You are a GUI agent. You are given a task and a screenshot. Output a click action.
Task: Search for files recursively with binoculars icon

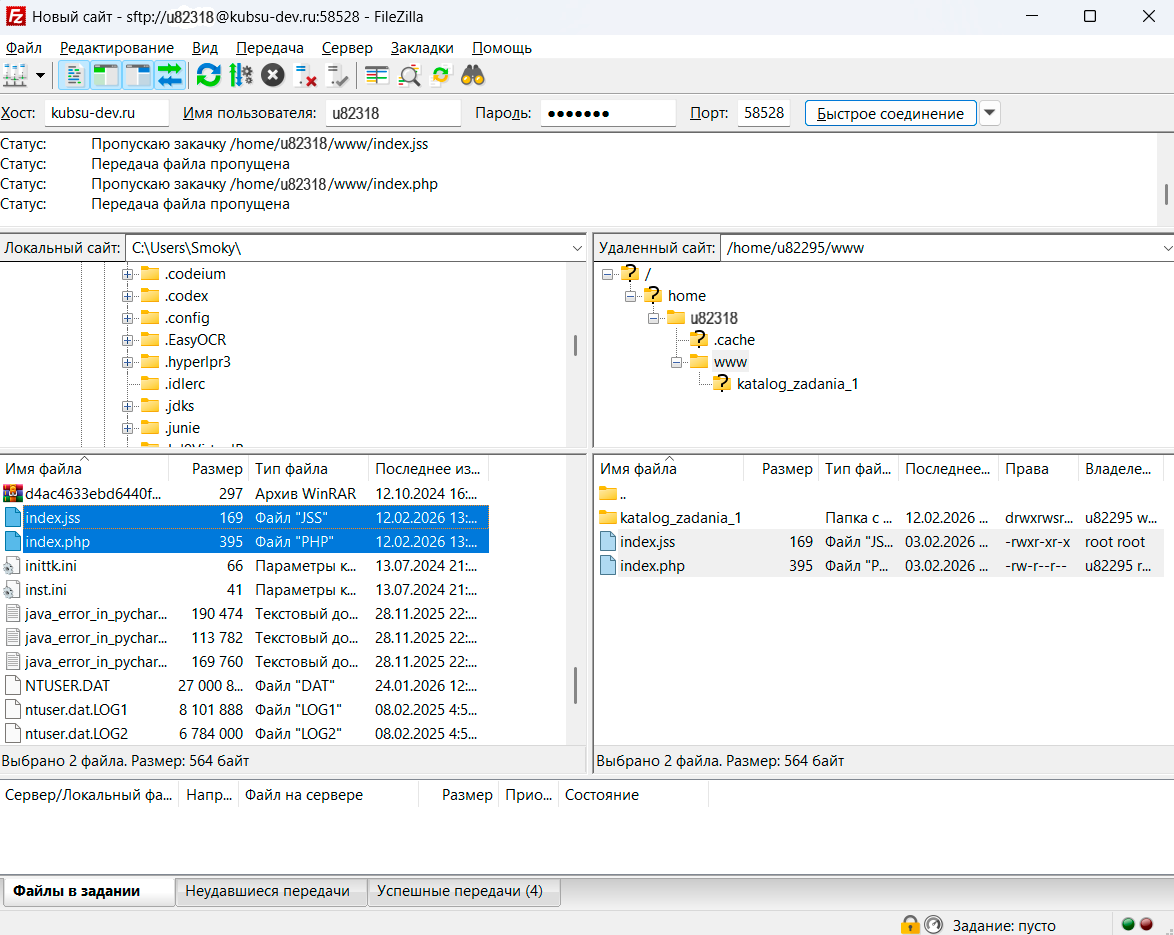click(x=472, y=76)
